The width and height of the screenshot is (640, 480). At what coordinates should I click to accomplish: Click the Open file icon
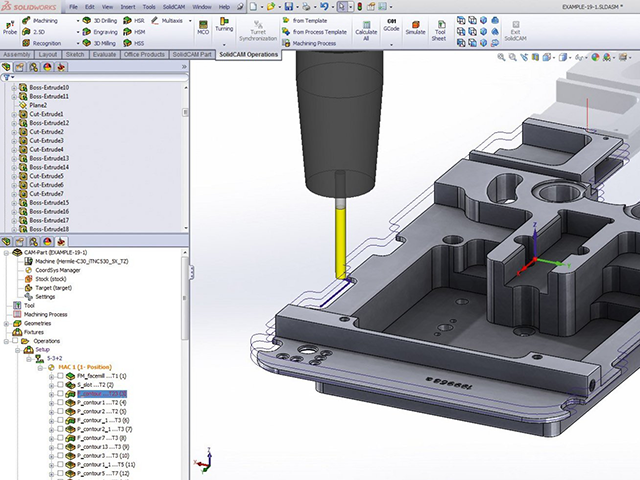click(271, 7)
